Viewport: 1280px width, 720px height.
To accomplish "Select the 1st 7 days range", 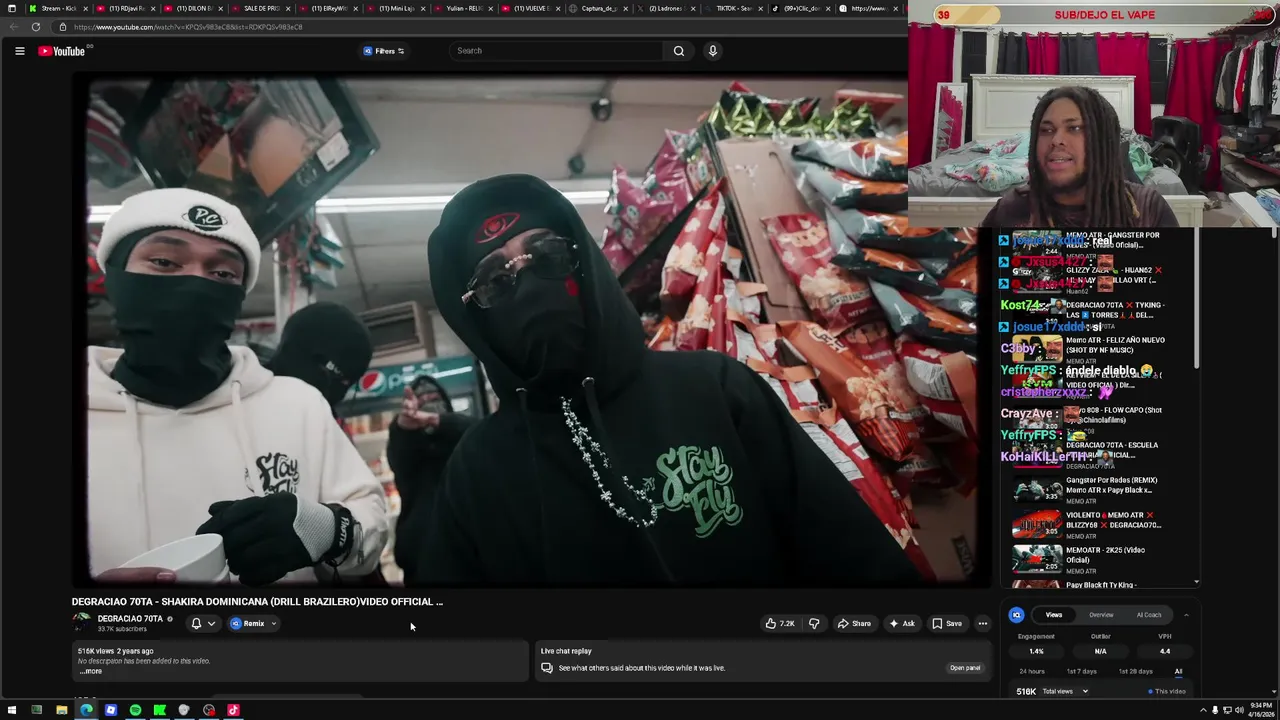I will coord(1081,672).
